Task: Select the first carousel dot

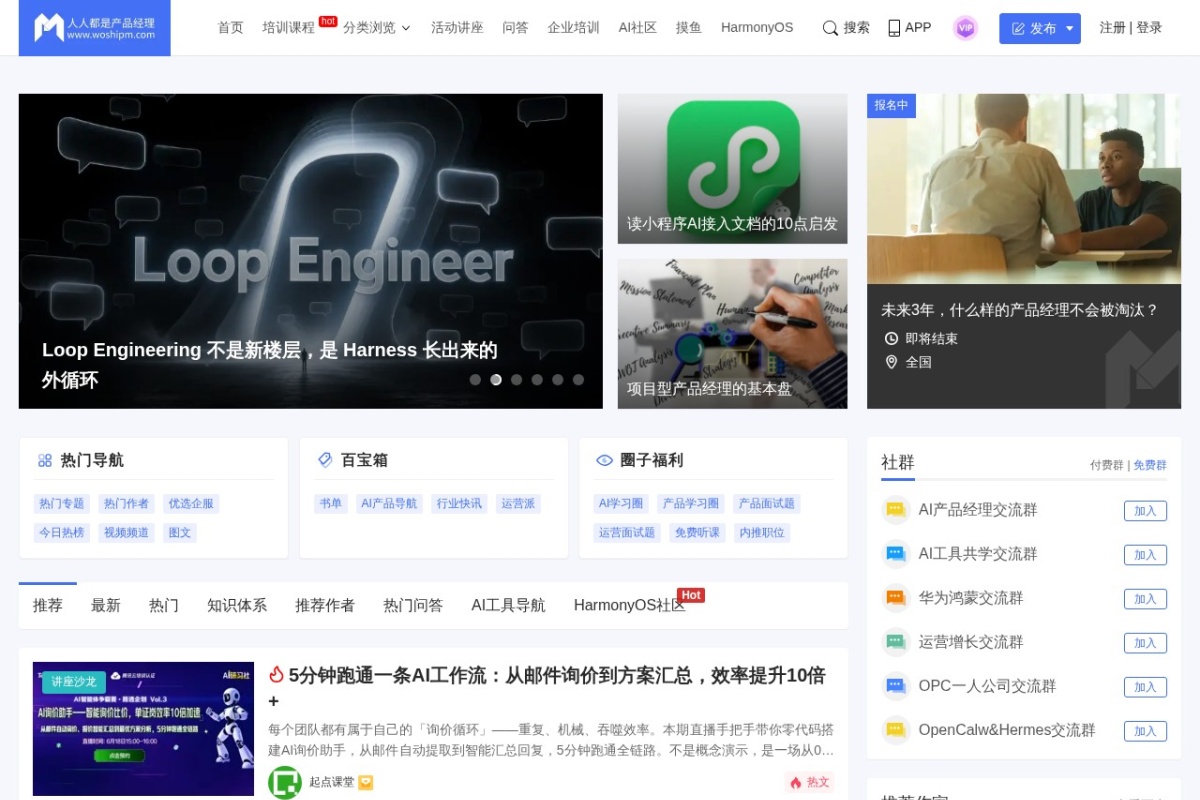Action: [x=475, y=380]
